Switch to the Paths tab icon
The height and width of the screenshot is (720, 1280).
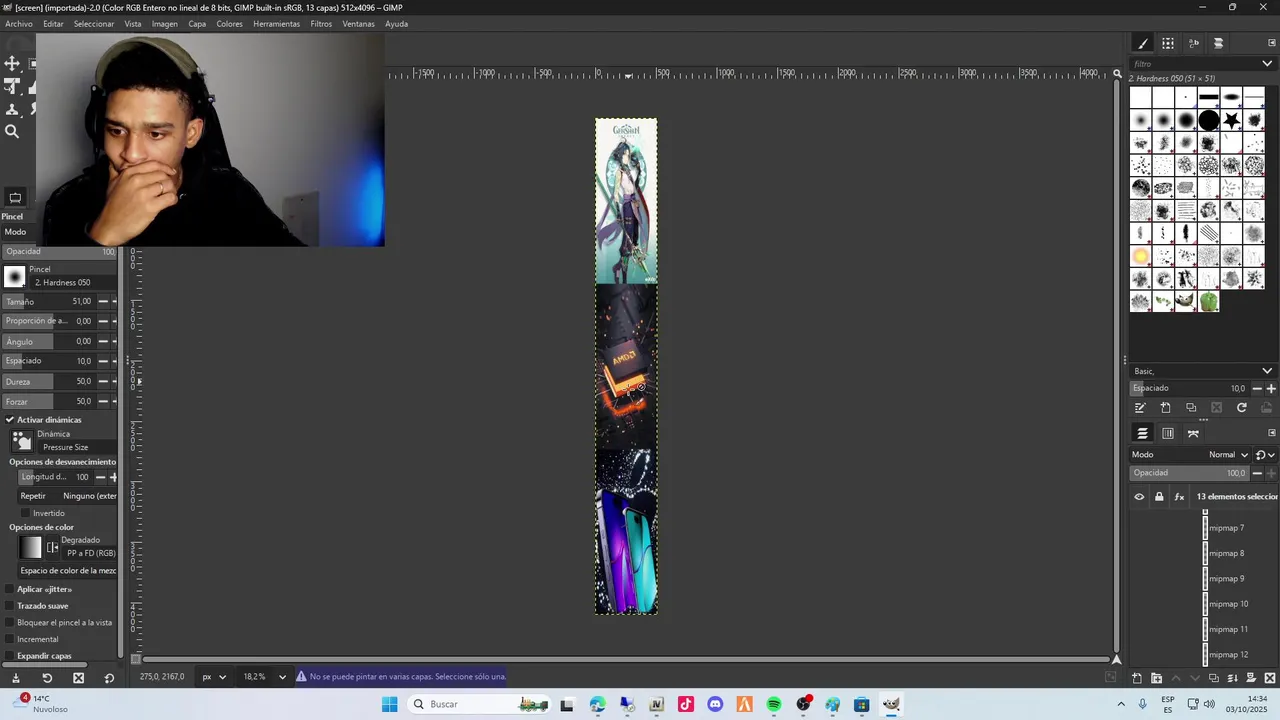pyautogui.click(x=1193, y=433)
